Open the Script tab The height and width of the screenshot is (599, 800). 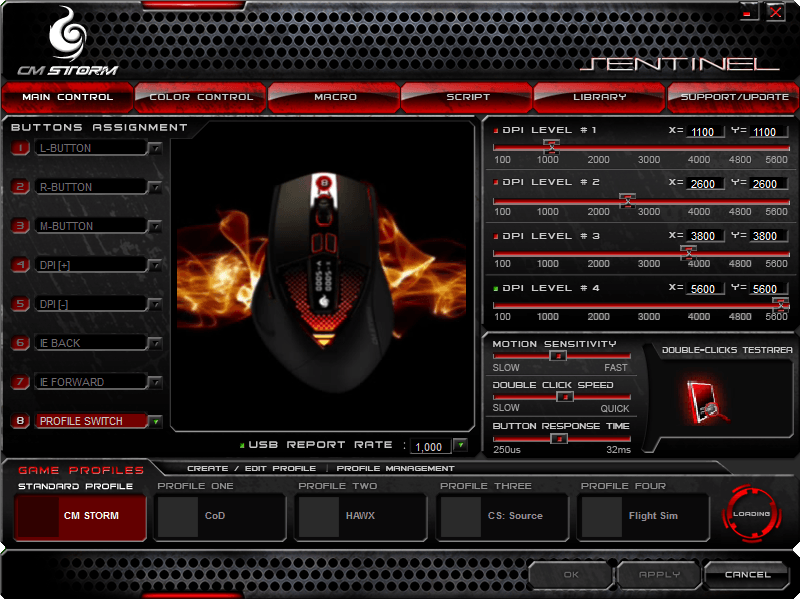tap(467, 97)
